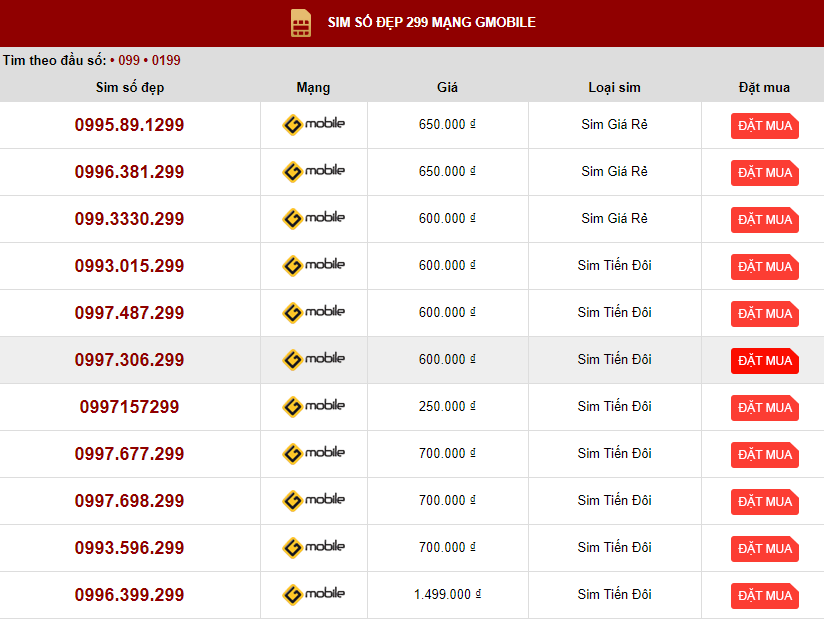This screenshot has width=824, height=619.
Task: Open SIM number 0997157299
Action: (129, 407)
